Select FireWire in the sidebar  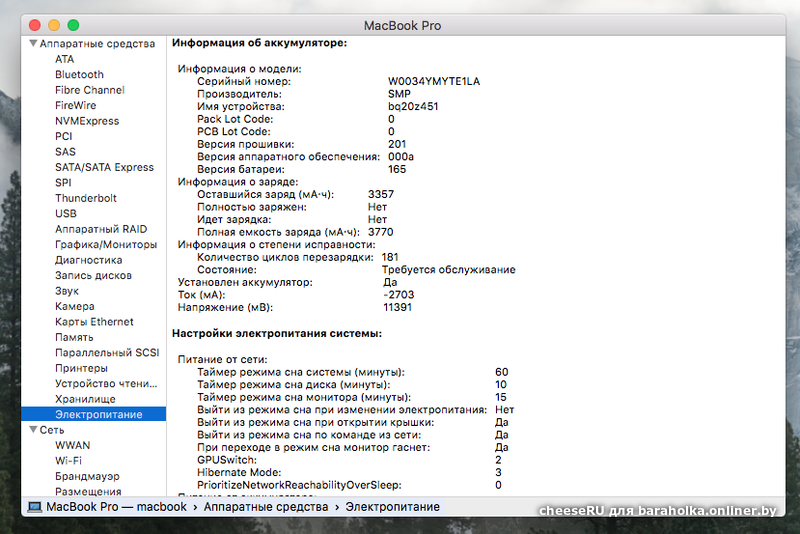(76, 105)
